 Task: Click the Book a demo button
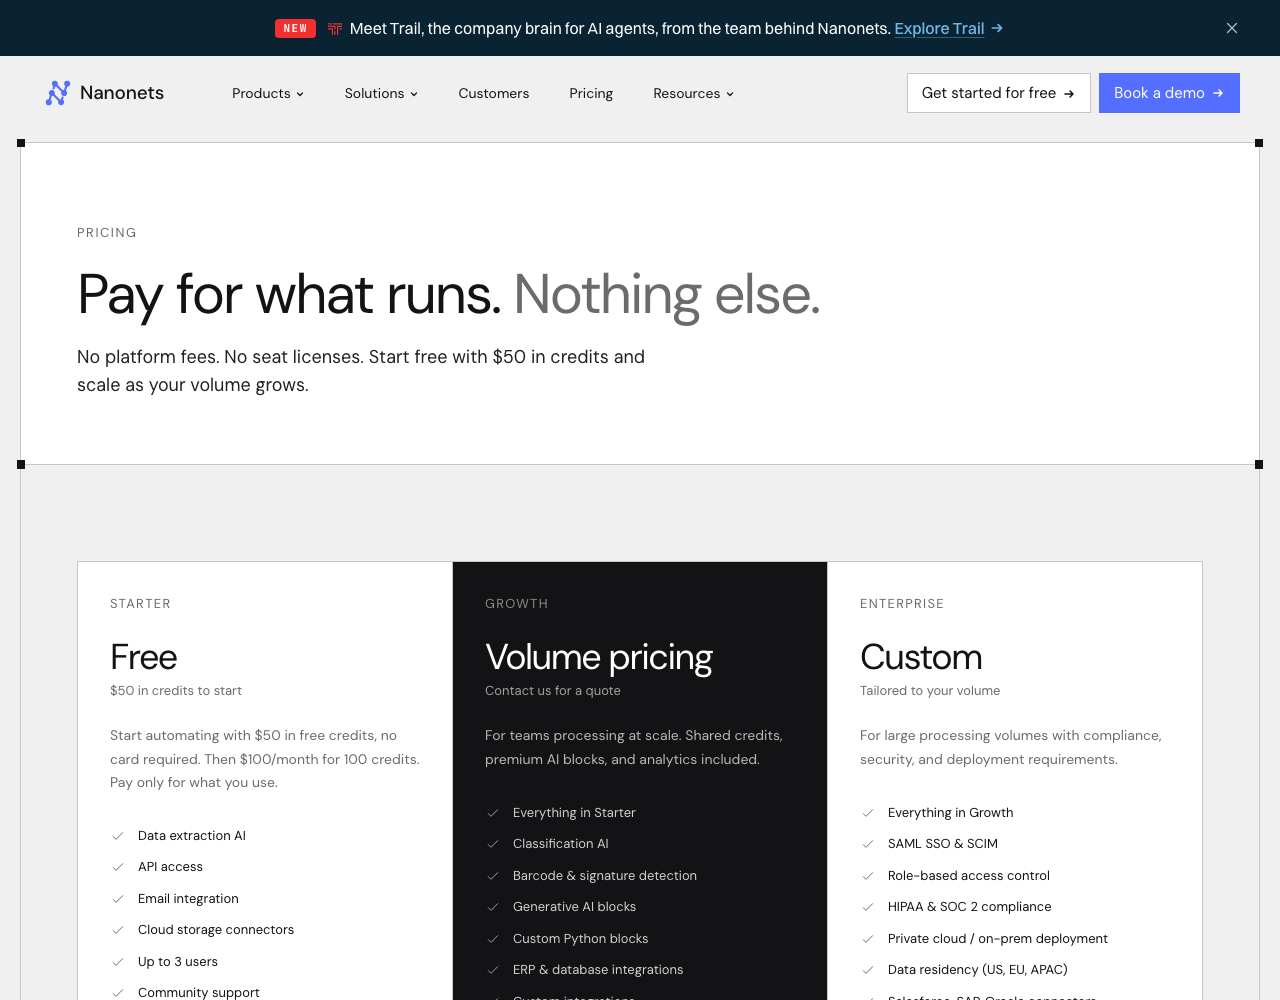click(x=1169, y=93)
